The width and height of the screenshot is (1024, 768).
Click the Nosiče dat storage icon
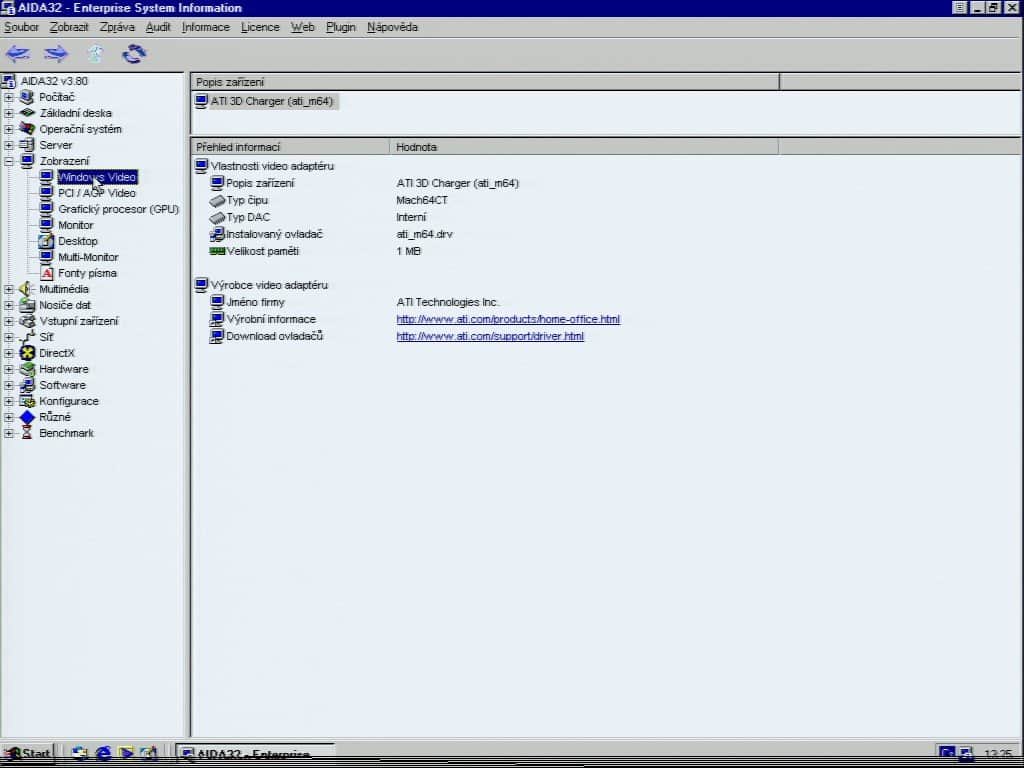[x=27, y=305]
